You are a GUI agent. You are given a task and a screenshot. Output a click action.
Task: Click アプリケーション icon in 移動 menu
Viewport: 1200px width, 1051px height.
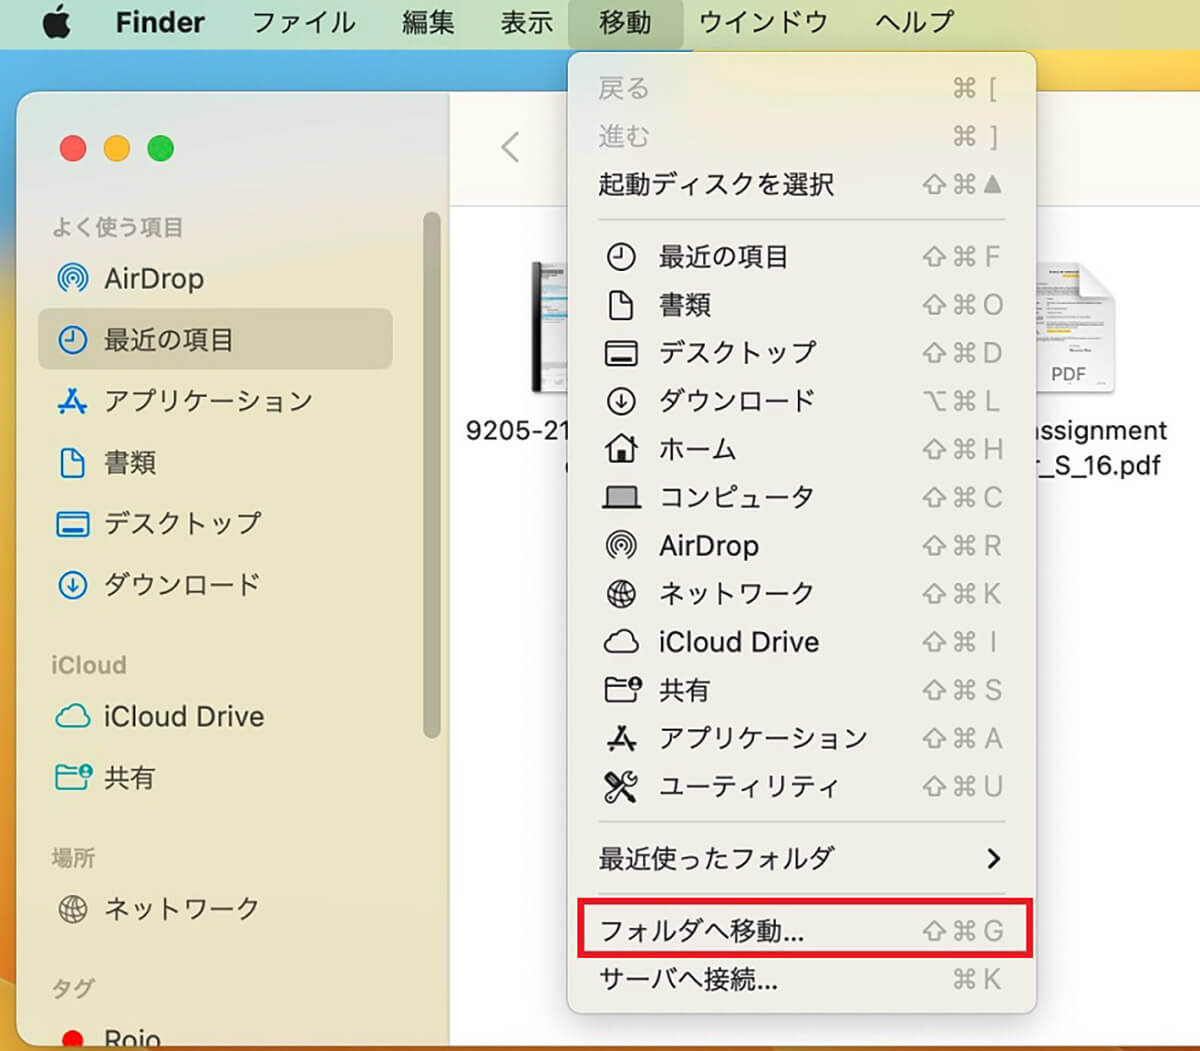[x=621, y=738]
